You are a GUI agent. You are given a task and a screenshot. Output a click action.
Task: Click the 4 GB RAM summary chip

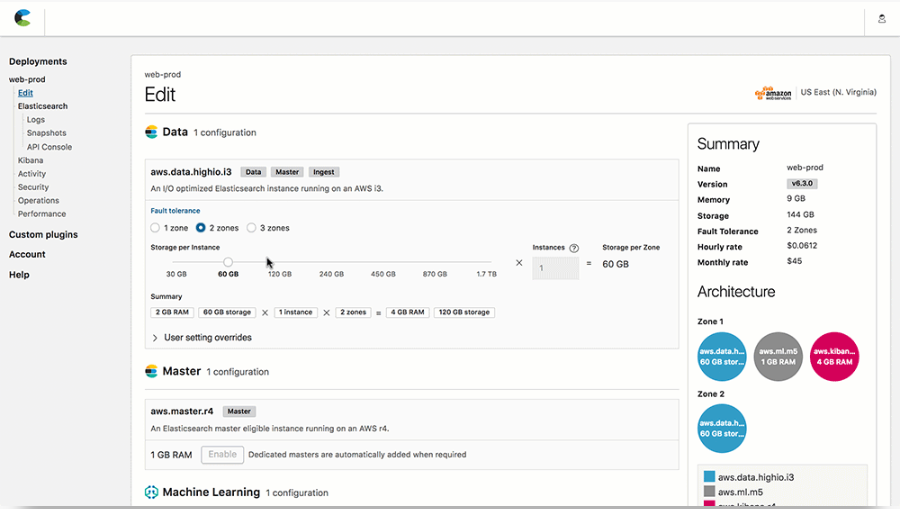(408, 312)
